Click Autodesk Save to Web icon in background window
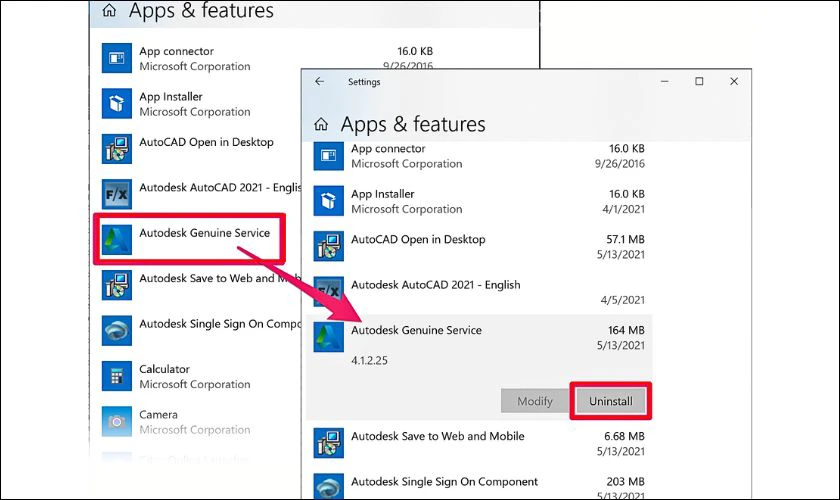The image size is (840, 500). click(117, 285)
